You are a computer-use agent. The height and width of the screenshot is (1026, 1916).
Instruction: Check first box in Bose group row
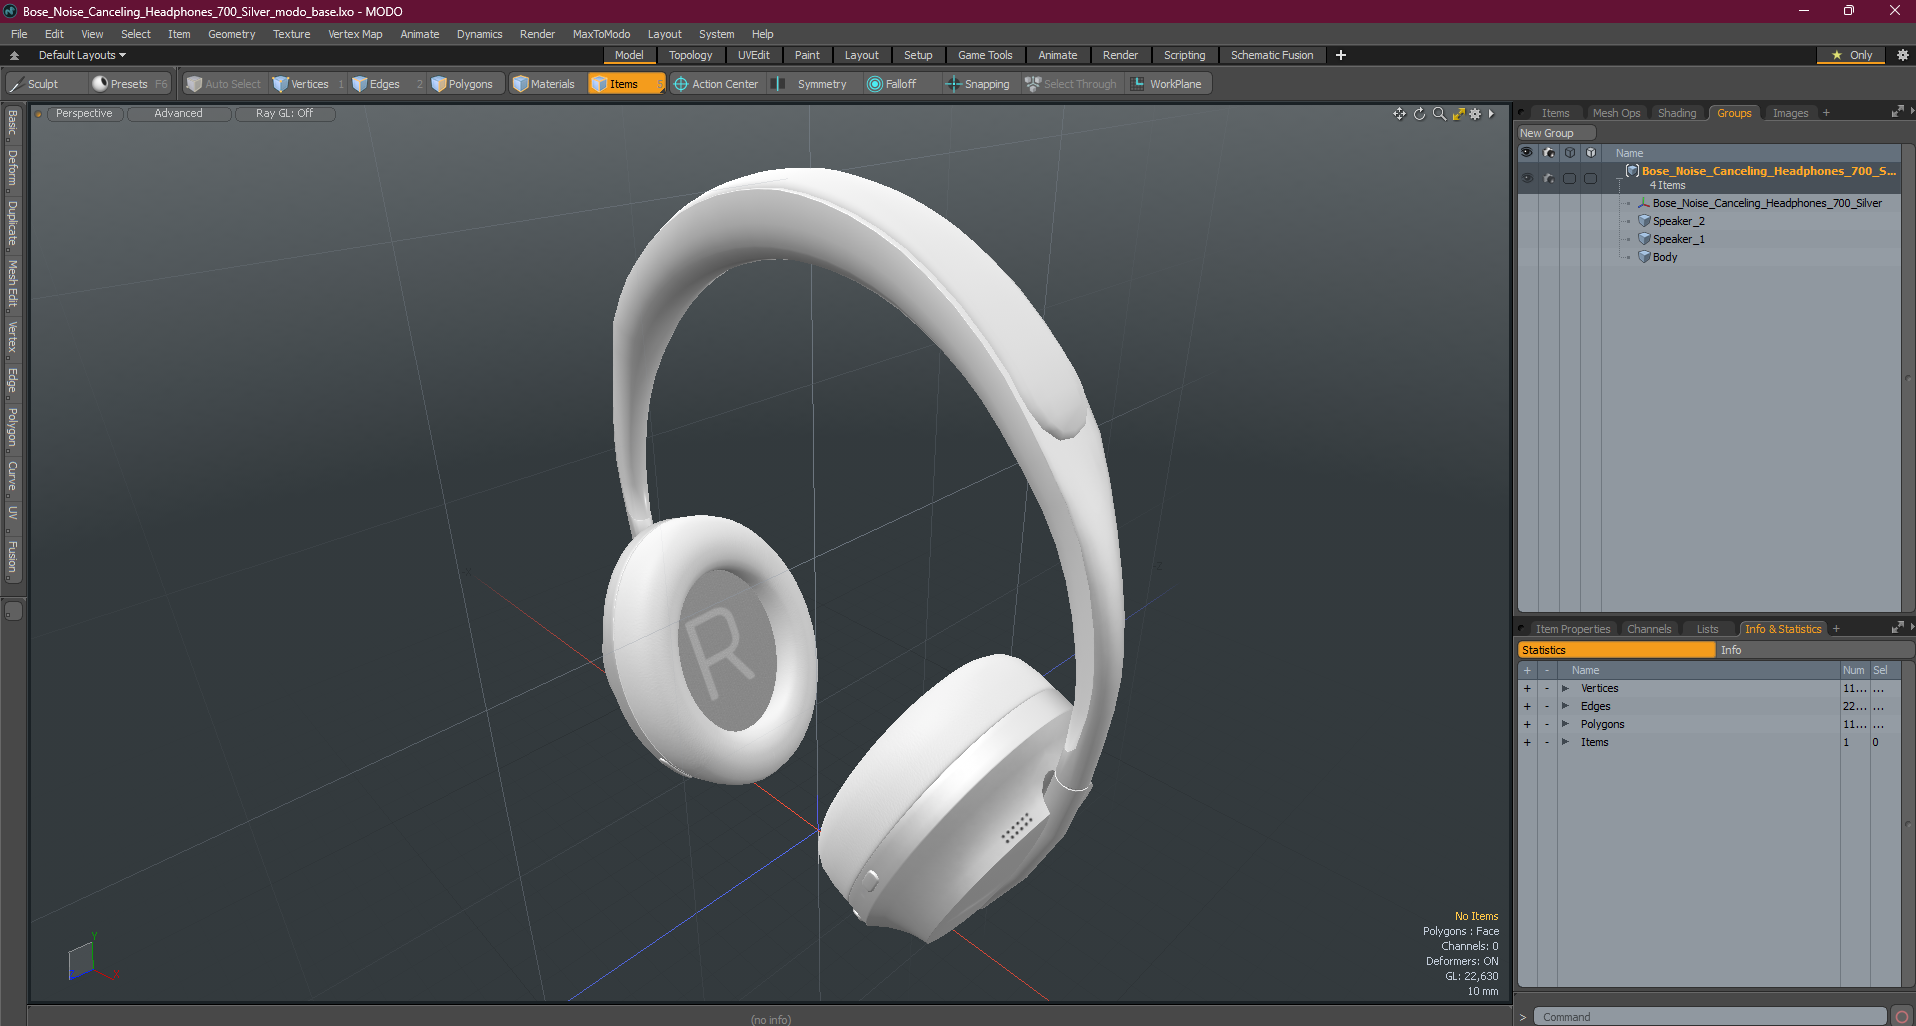1569,178
